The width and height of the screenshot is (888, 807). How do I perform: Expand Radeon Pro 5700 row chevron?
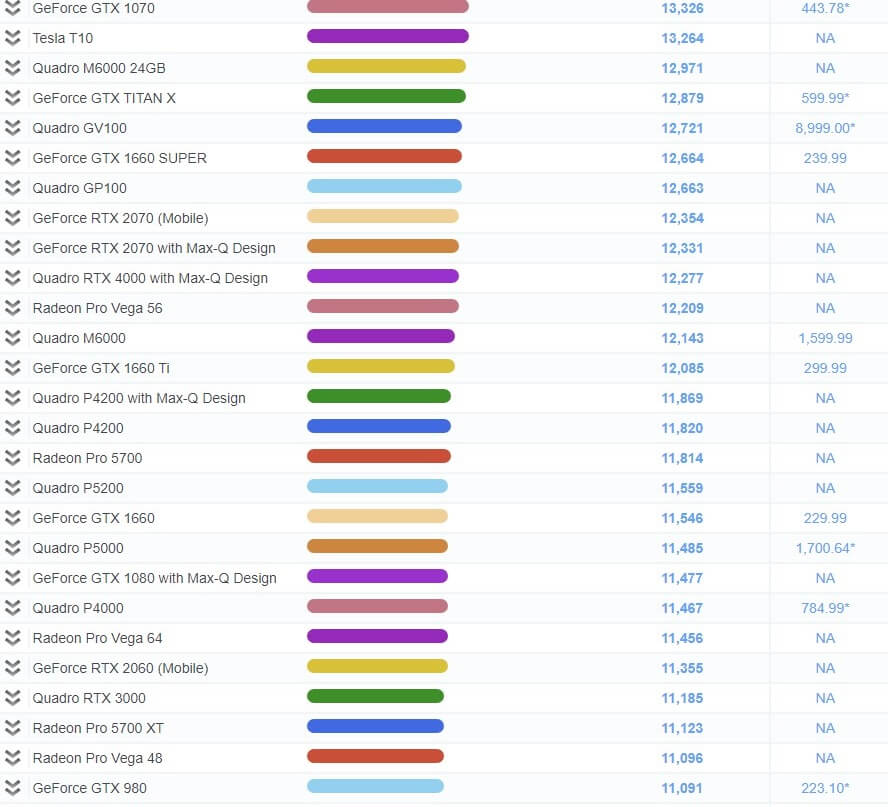coord(12,458)
